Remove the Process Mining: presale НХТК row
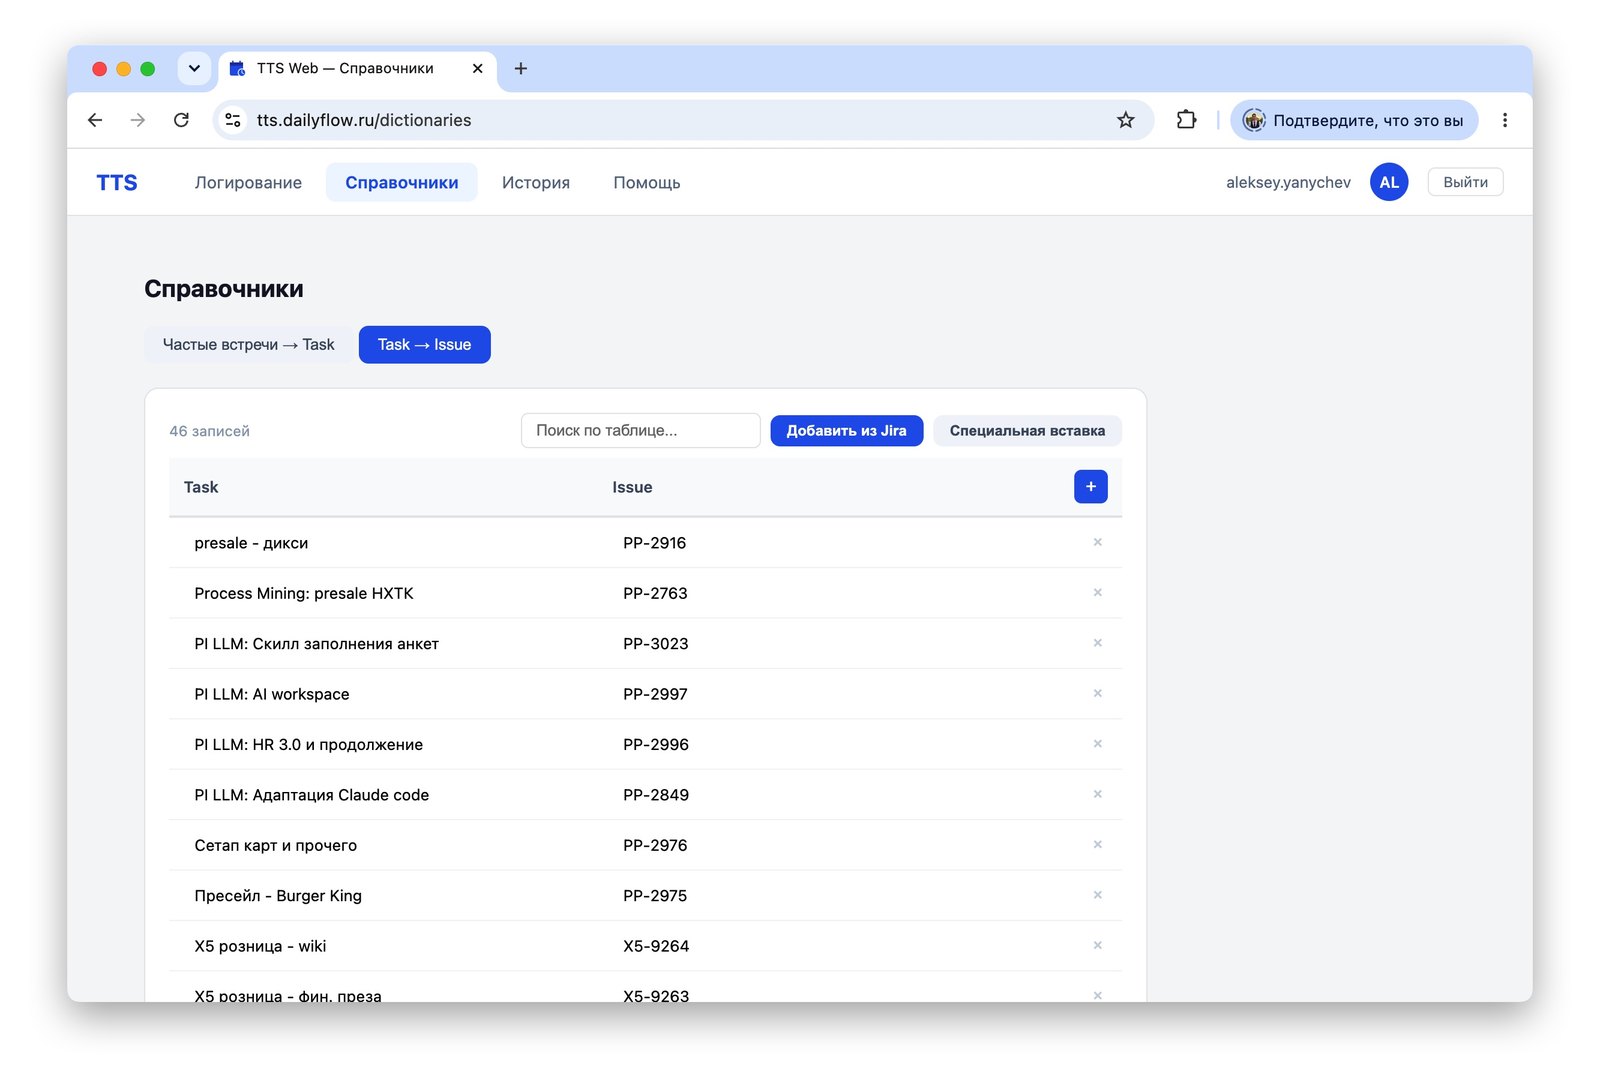 1097,593
